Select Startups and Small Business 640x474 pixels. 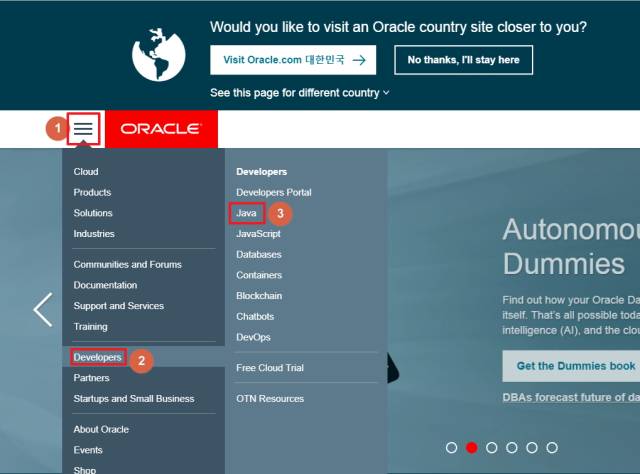click(x=134, y=398)
